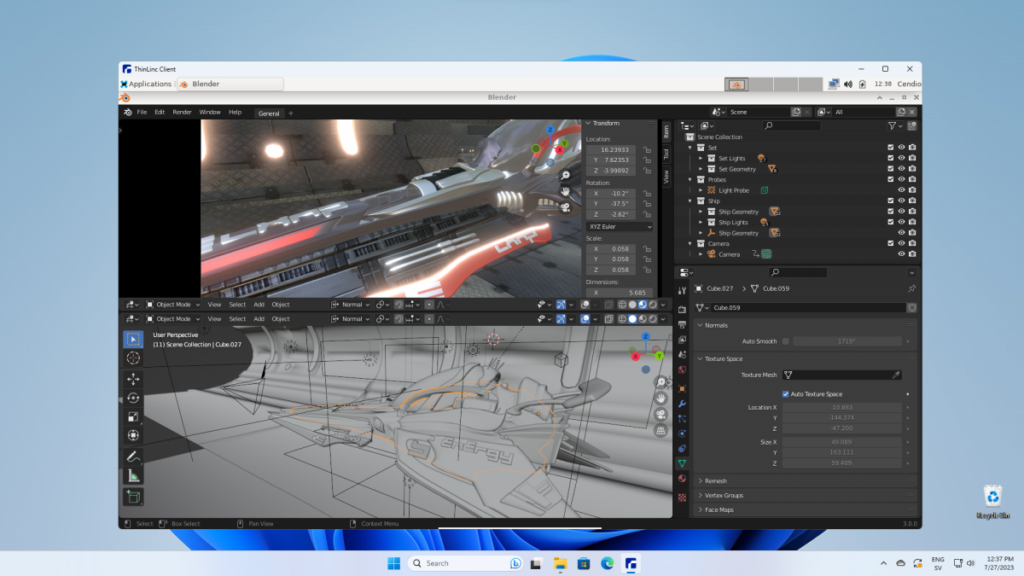Hide Set Lights collection in viewport
The width and height of the screenshot is (1024, 576).
(901, 158)
